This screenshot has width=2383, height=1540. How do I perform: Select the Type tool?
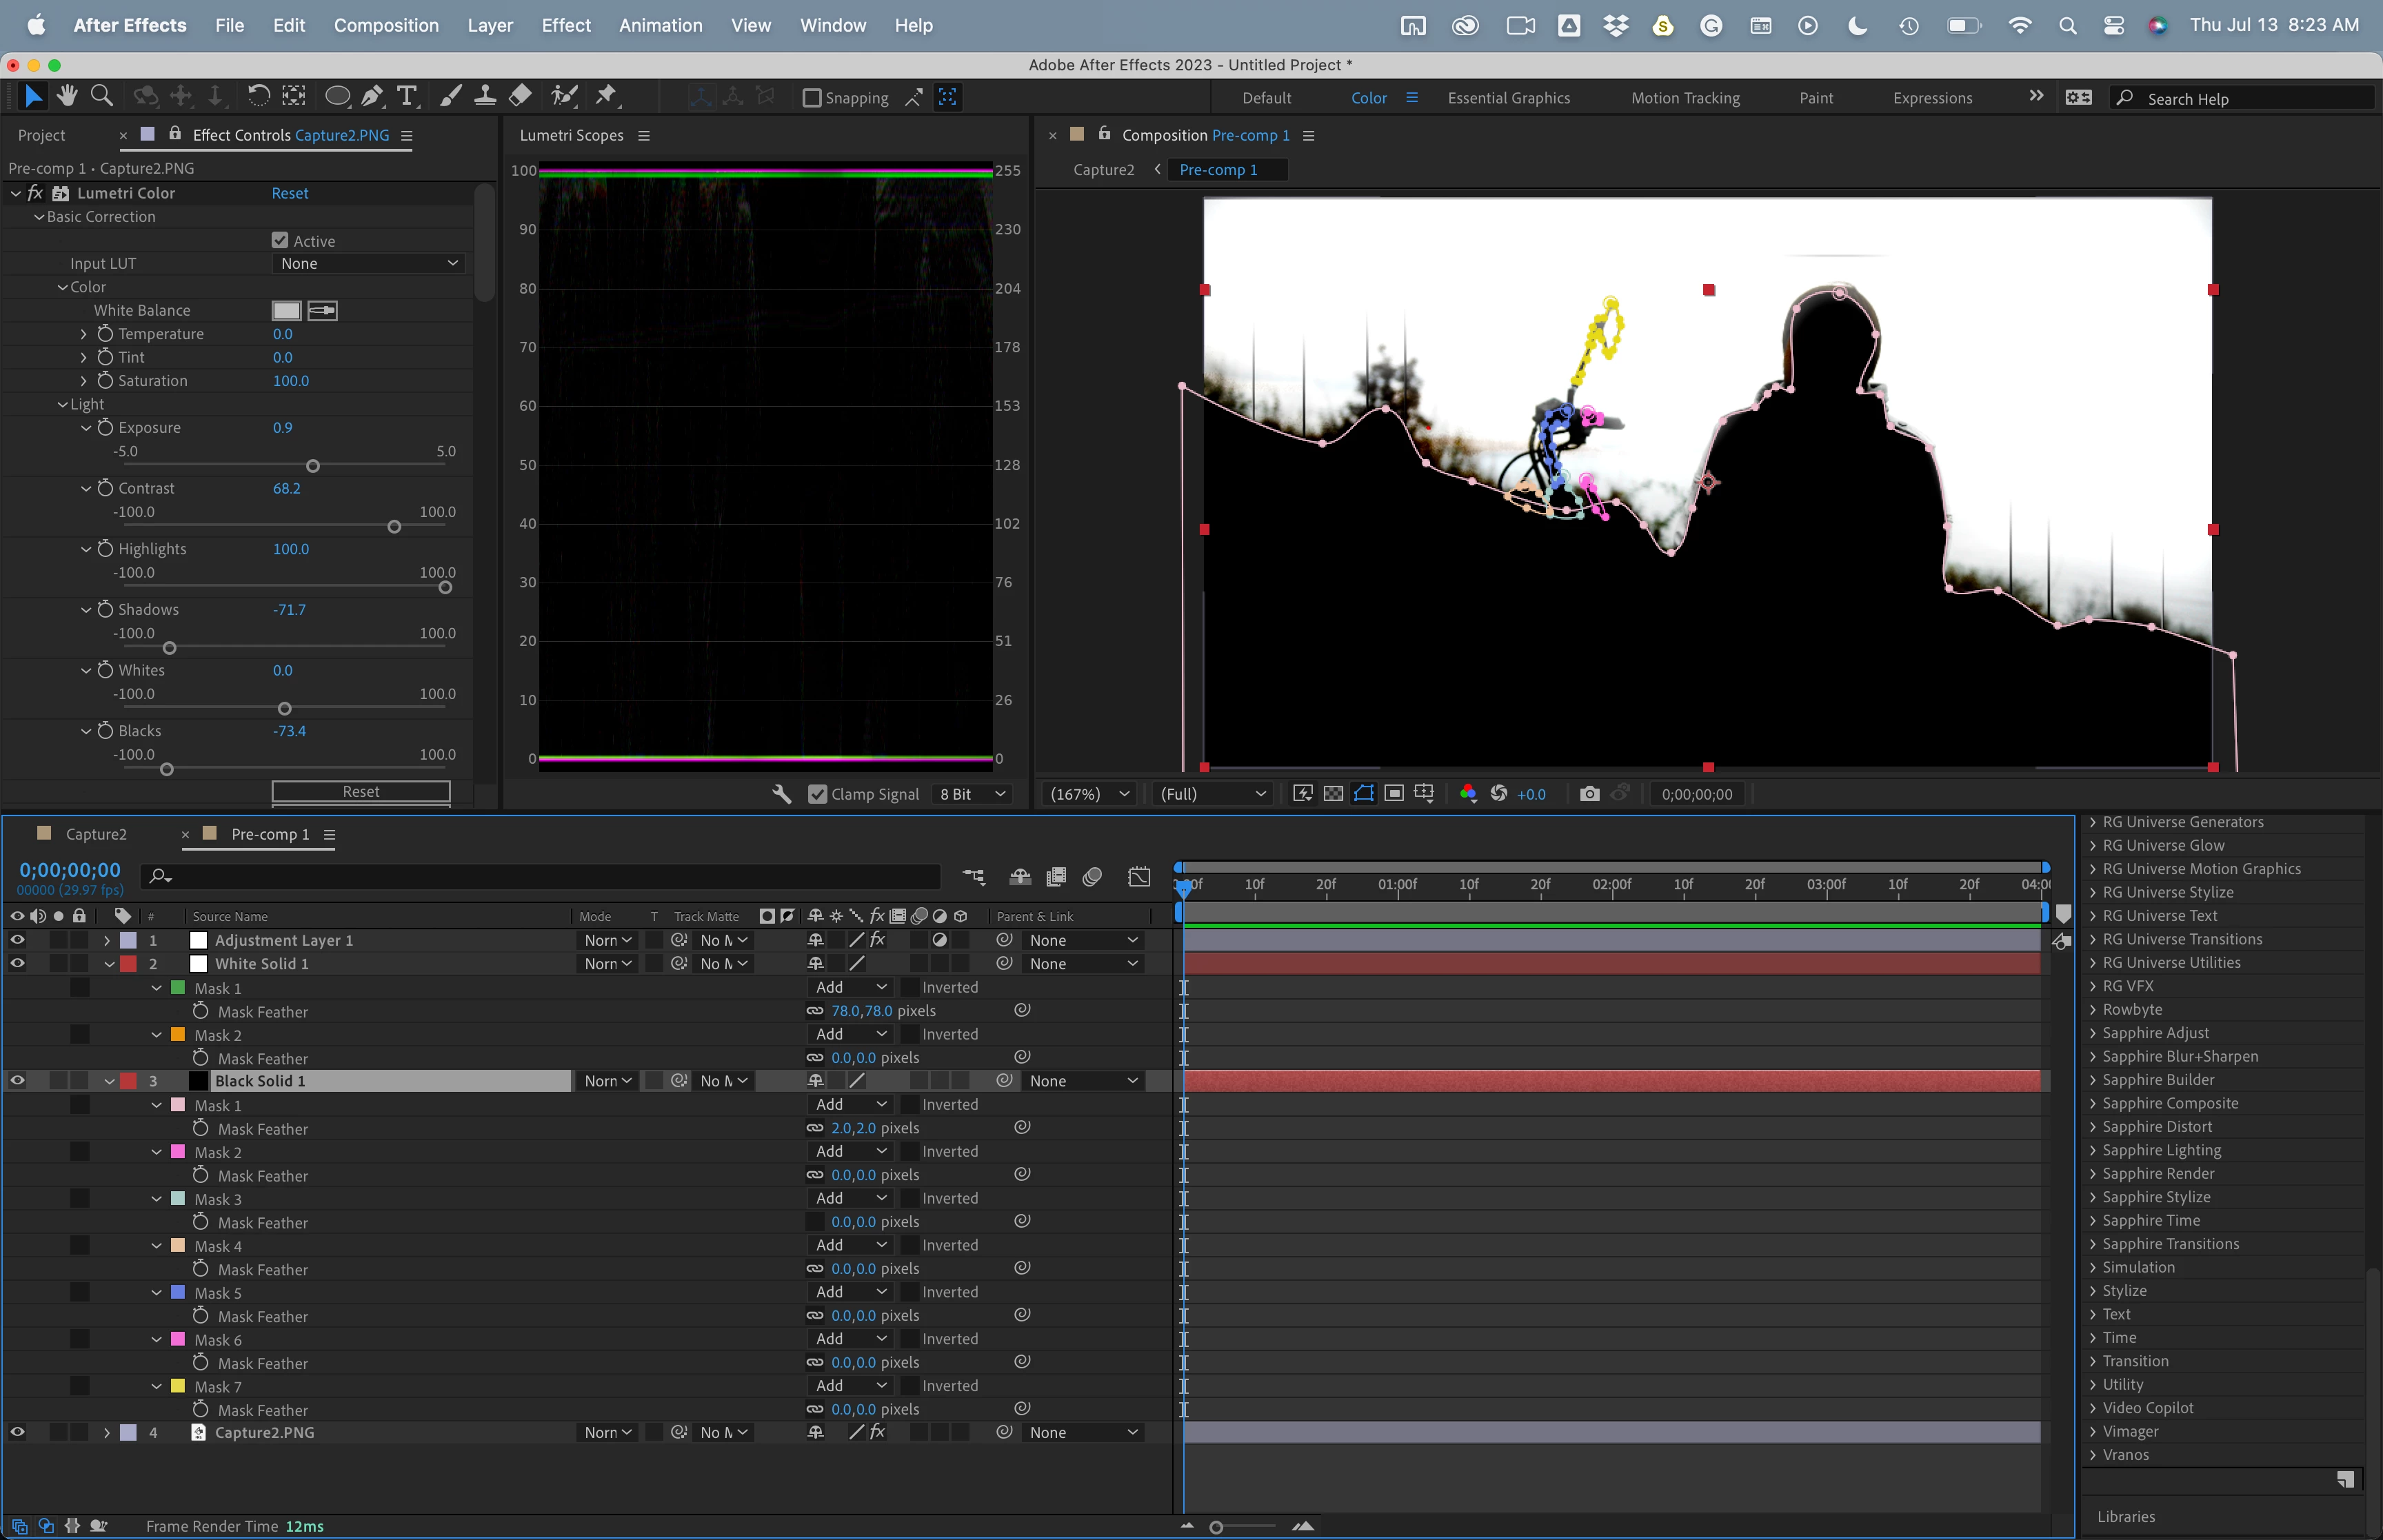(x=406, y=96)
